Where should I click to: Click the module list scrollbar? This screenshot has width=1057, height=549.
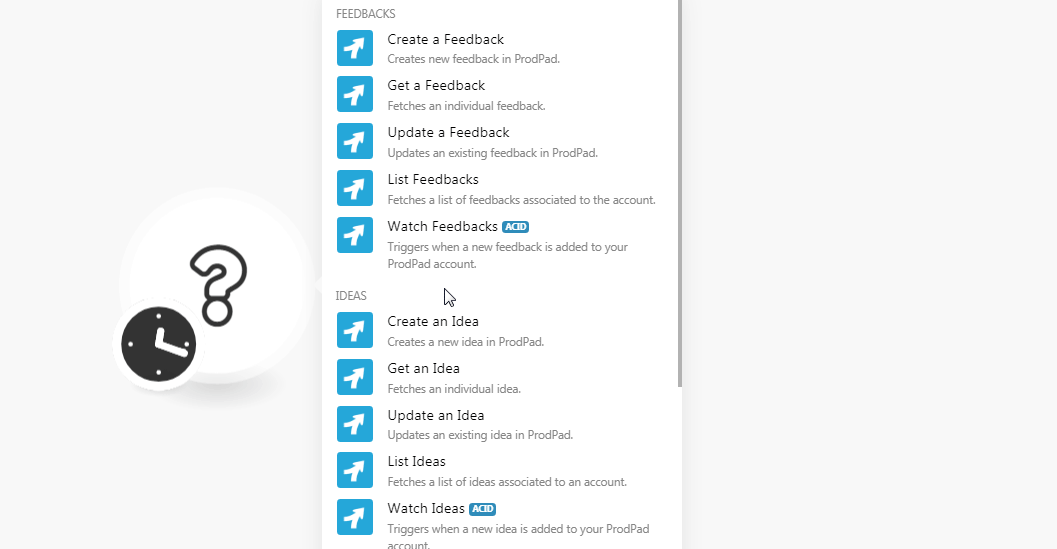click(x=680, y=190)
